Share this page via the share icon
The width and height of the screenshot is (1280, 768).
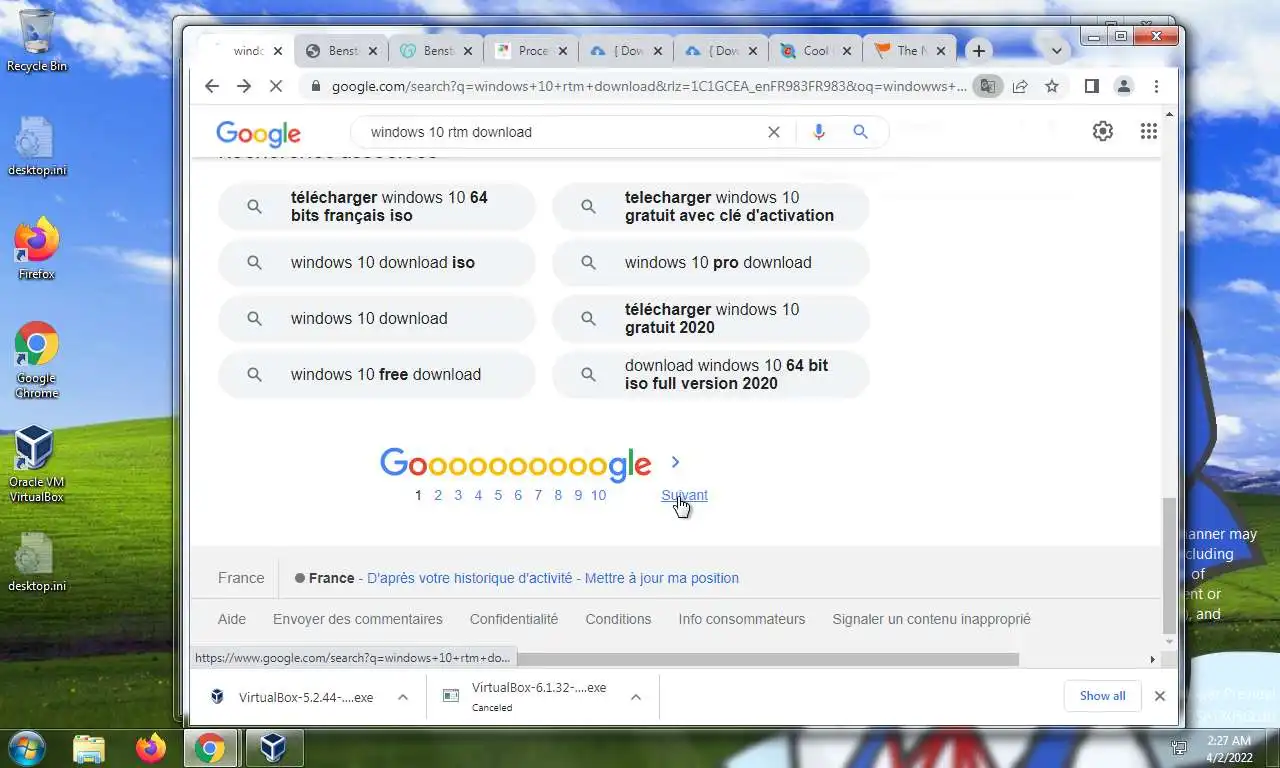(1020, 86)
